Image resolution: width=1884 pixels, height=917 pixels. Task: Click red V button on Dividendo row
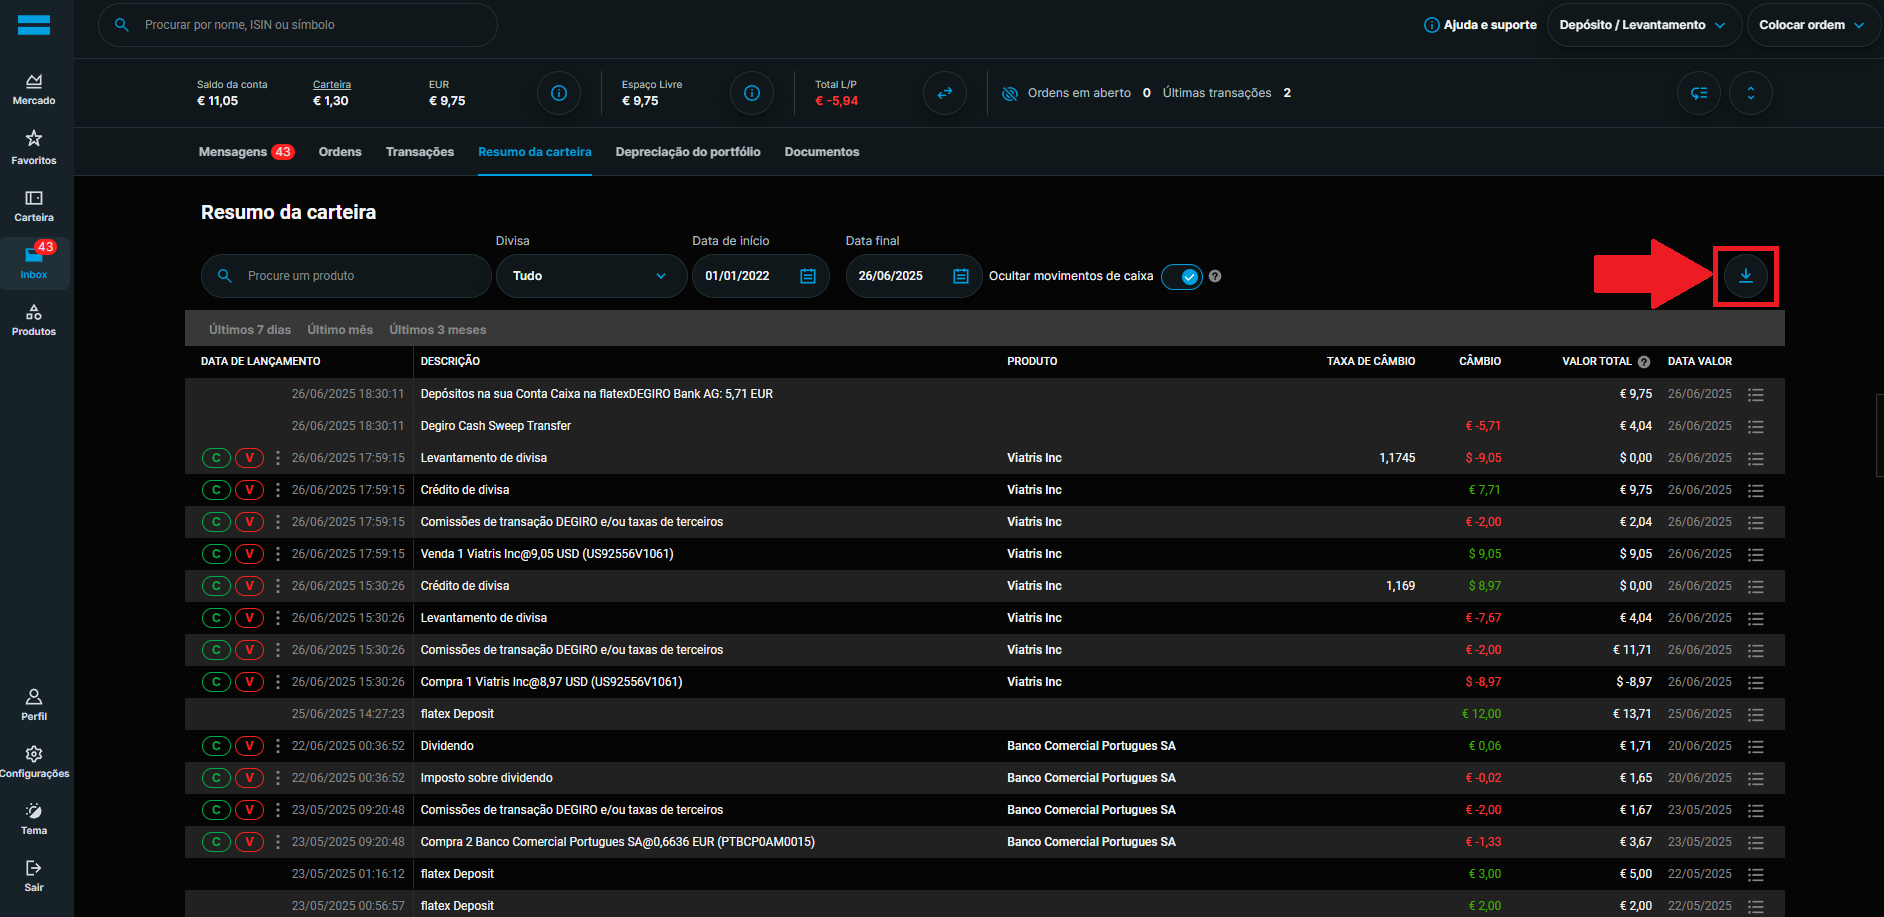tap(249, 746)
